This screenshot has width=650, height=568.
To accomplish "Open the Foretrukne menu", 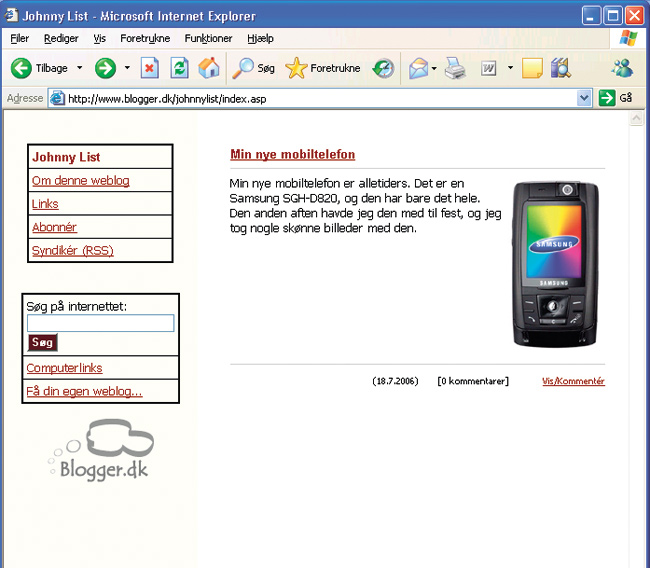I will coord(145,39).
